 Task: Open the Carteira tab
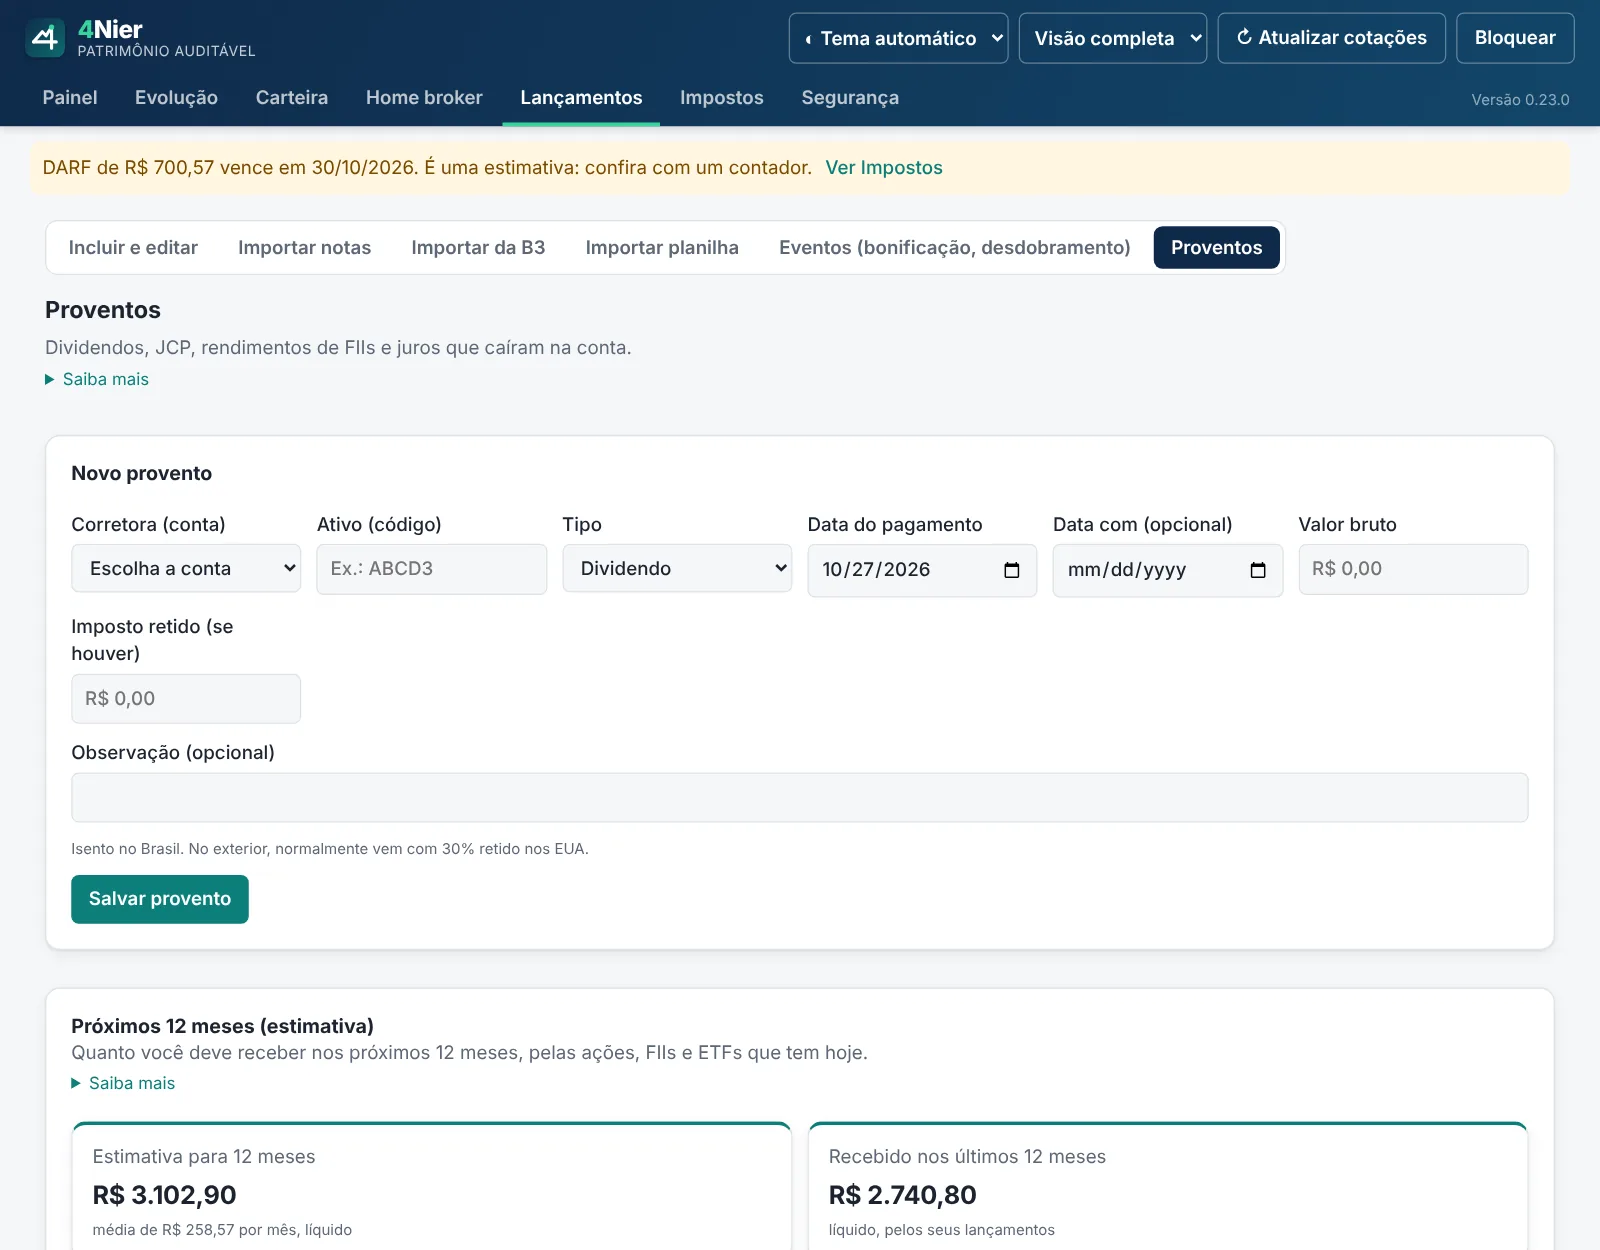(x=292, y=97)
